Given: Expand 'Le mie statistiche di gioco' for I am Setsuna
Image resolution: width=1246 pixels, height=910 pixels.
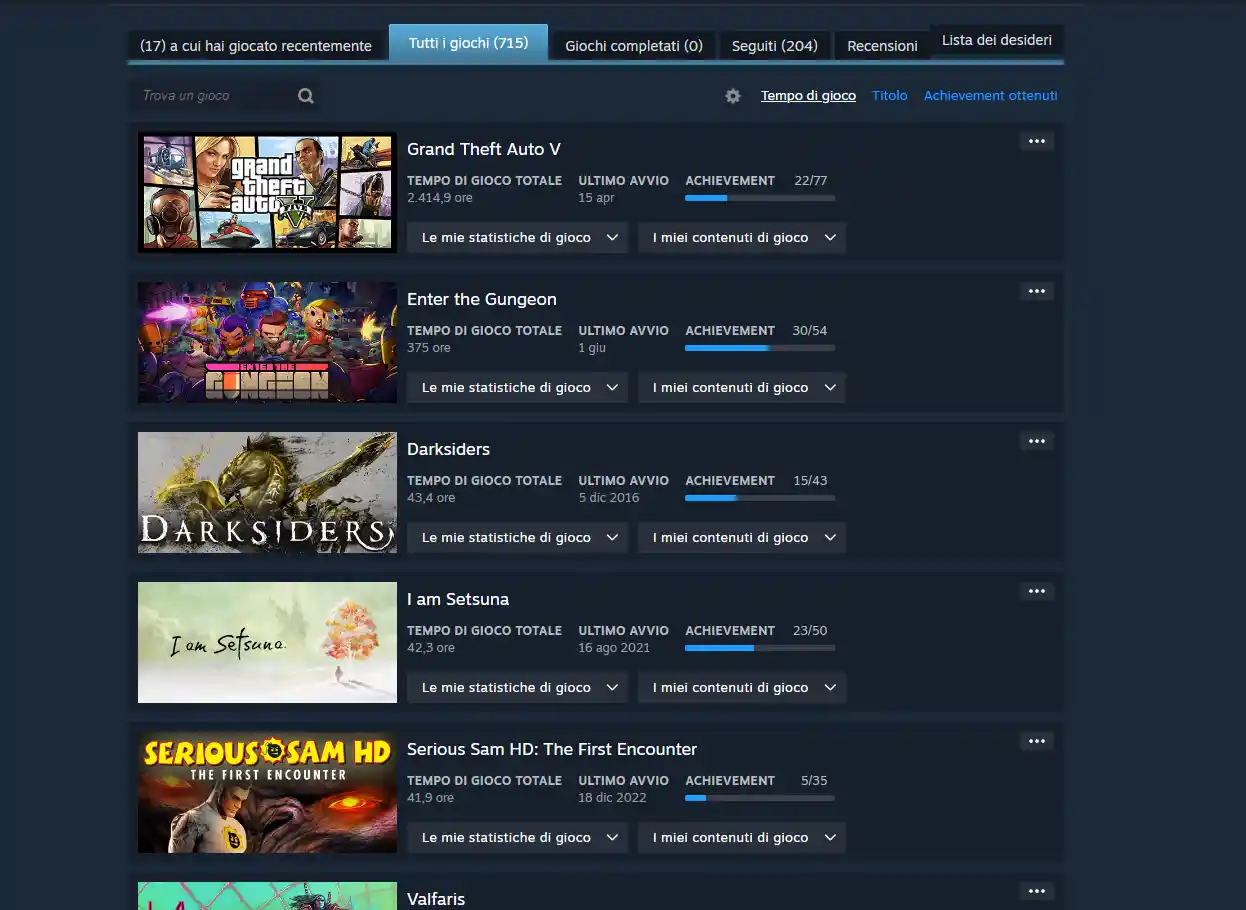Looking at the screenshot, I should [517, 688].
